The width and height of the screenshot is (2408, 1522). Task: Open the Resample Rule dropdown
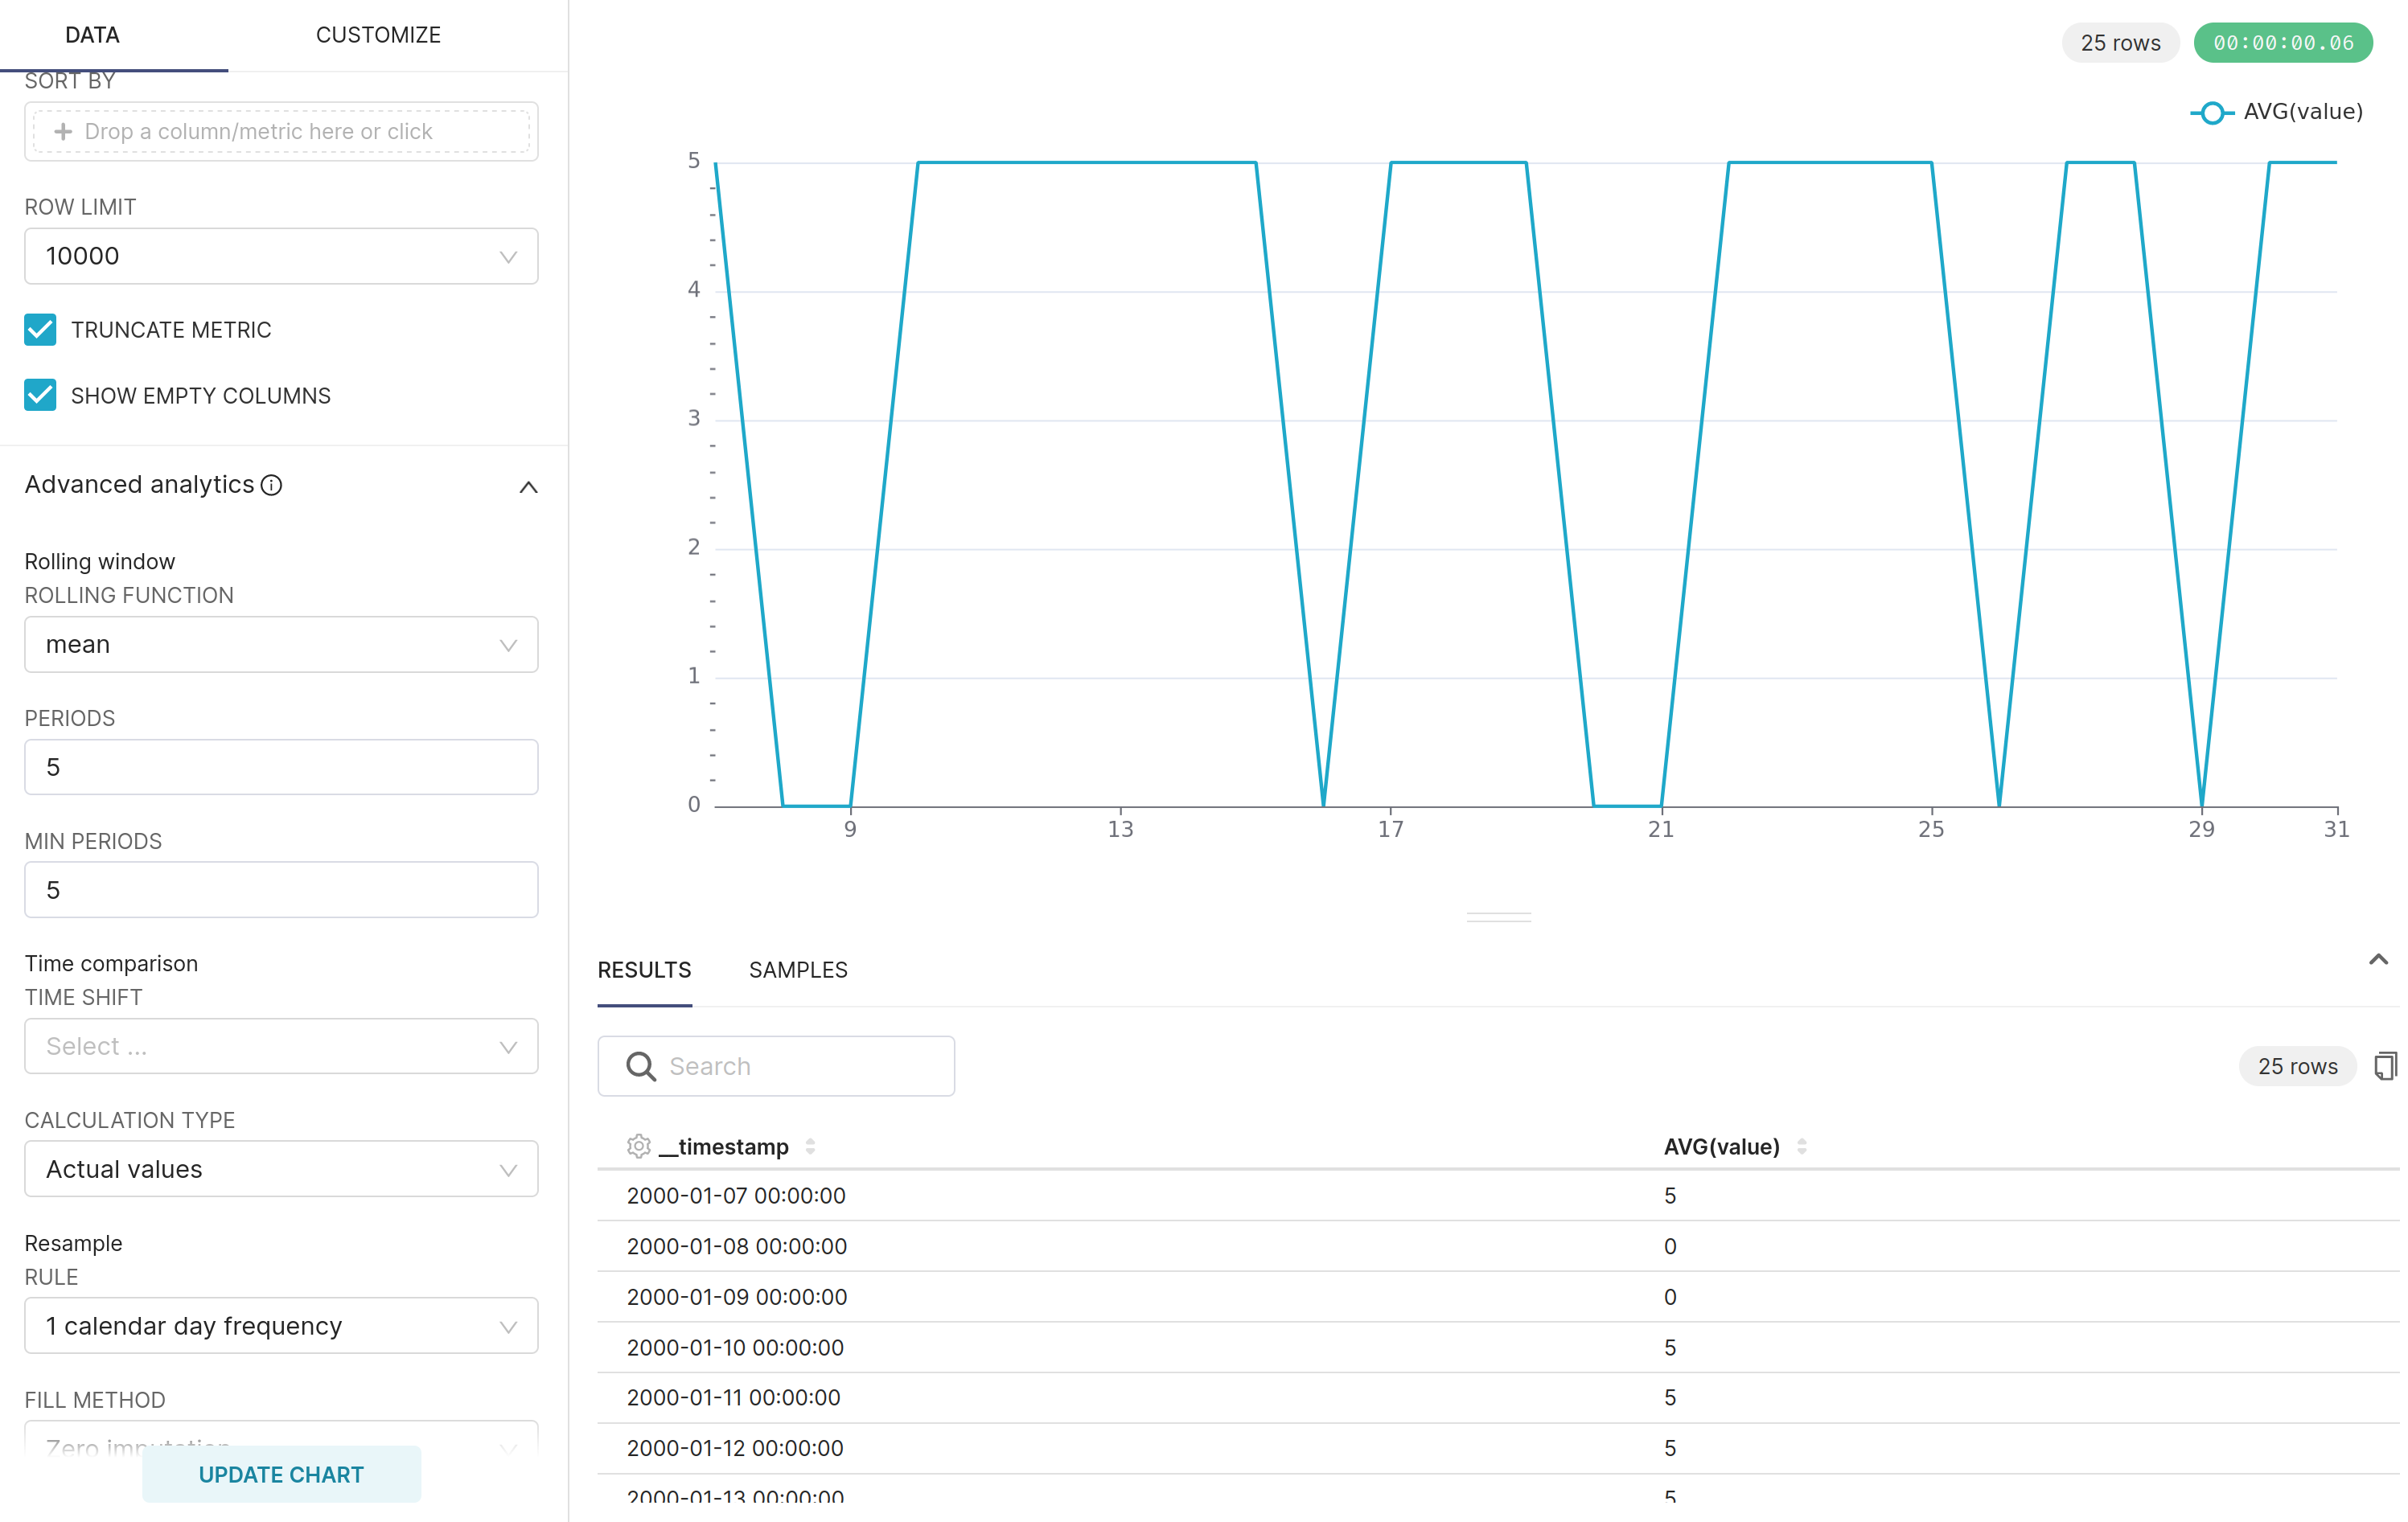click(x=281, y=1327)
